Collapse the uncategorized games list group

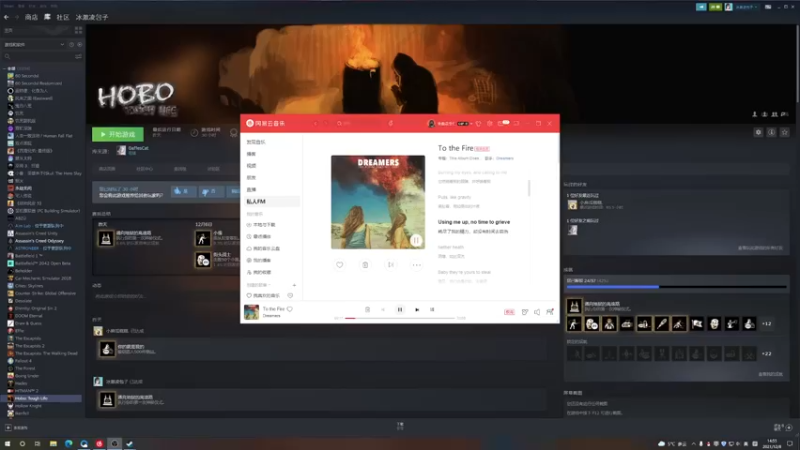5,68
